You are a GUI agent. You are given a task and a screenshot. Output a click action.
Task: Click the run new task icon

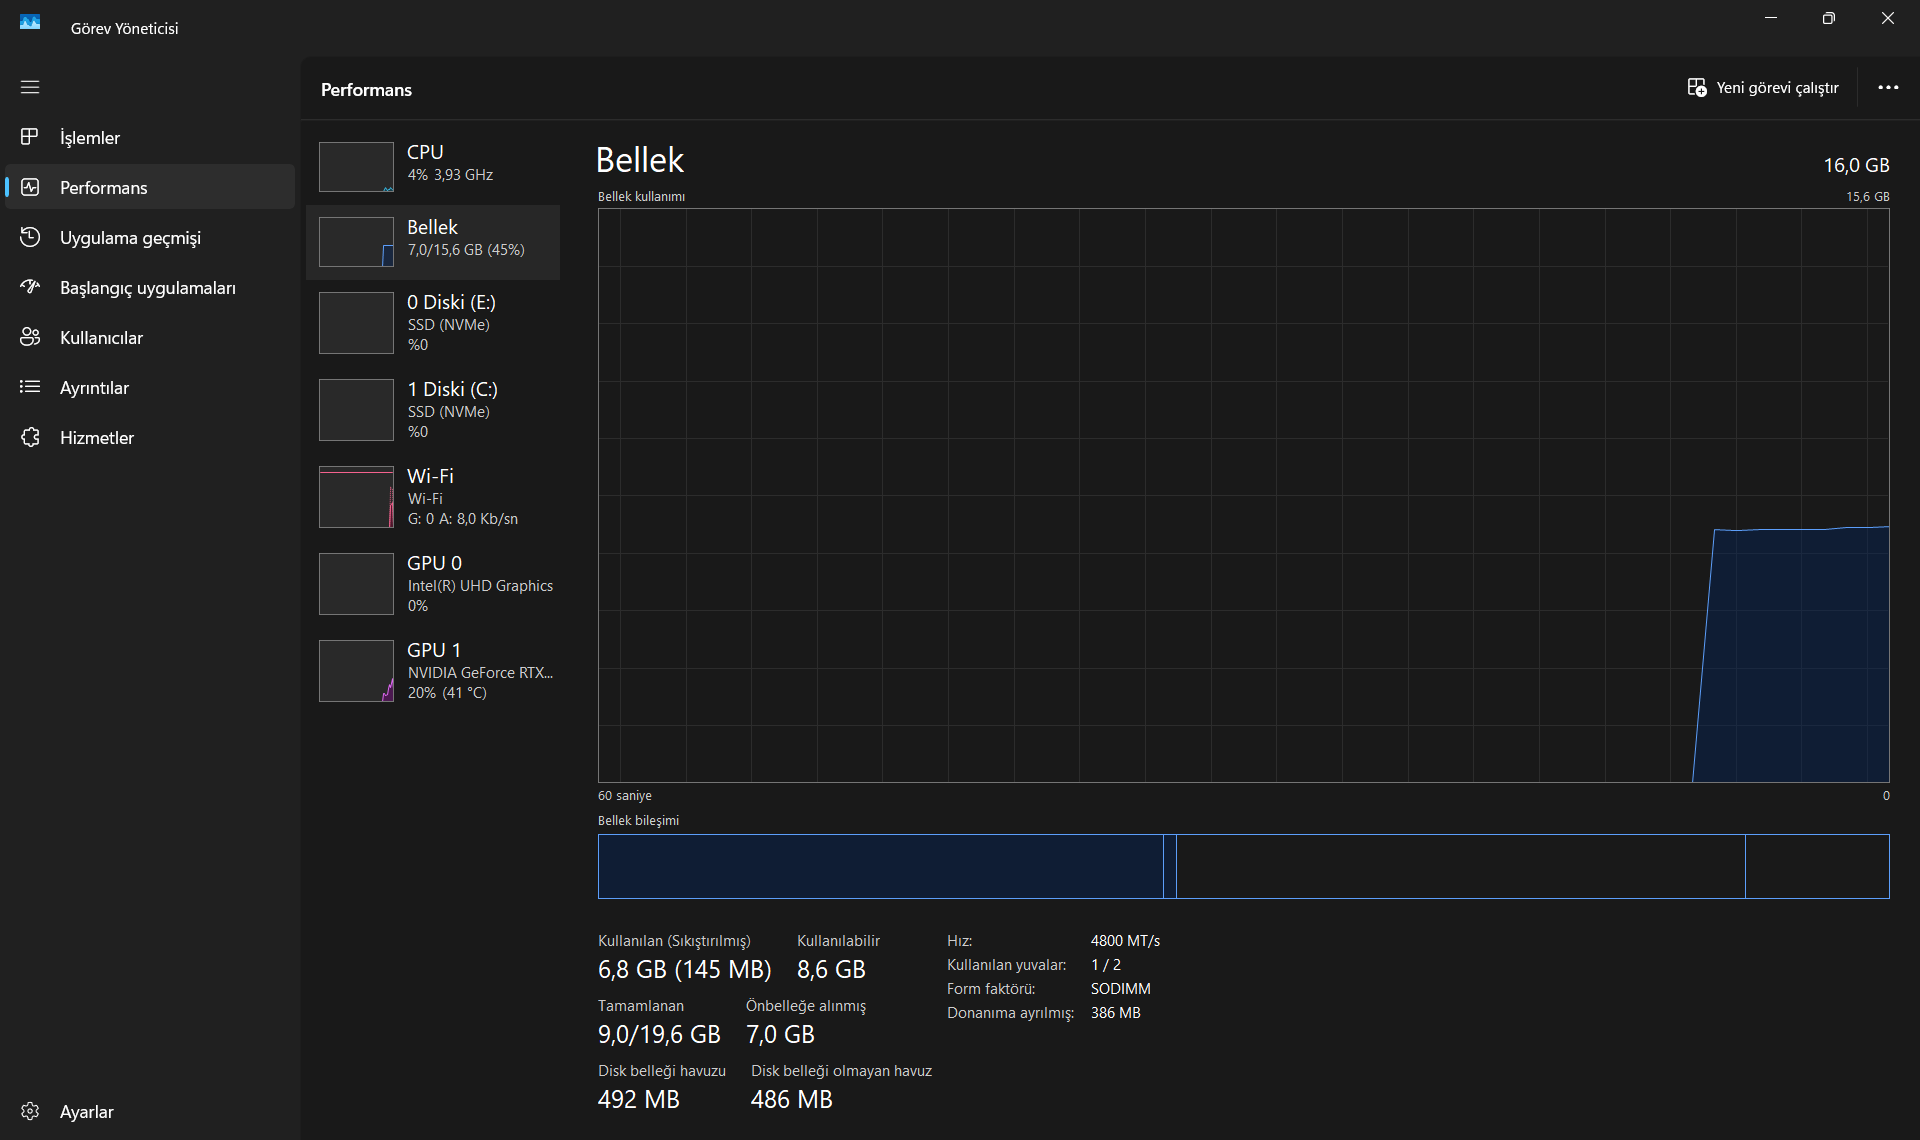pyautogui.click(x=1697, y=88)
